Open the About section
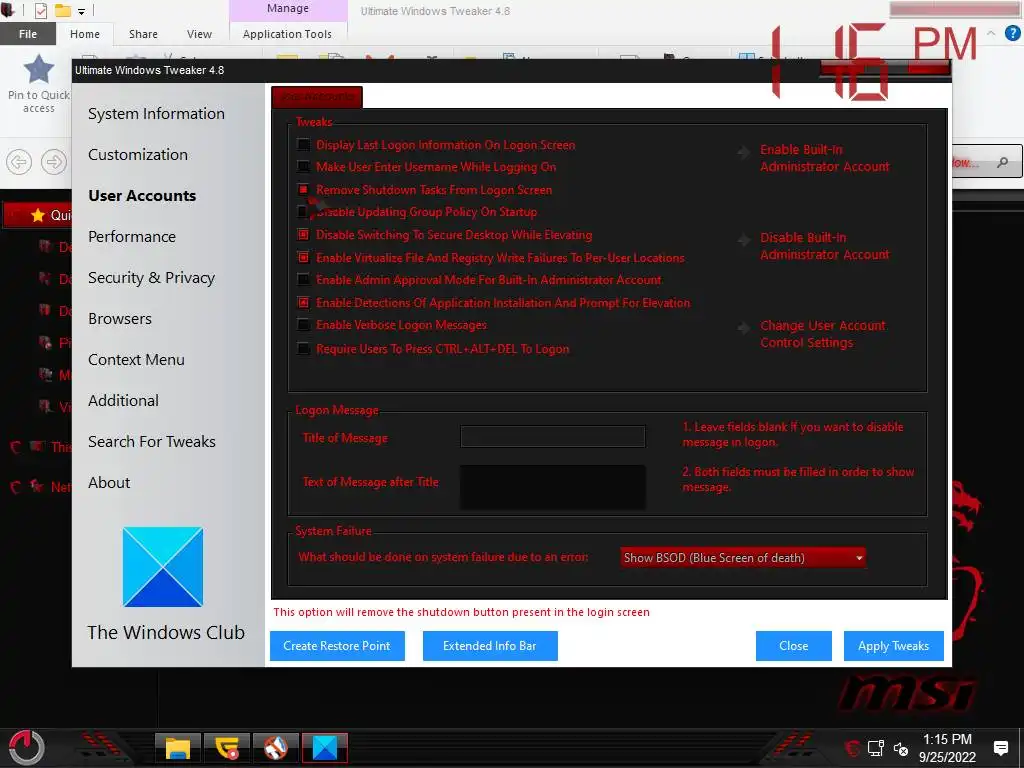This screenshot has width=1024, height=768. click(x=109, y=483)
